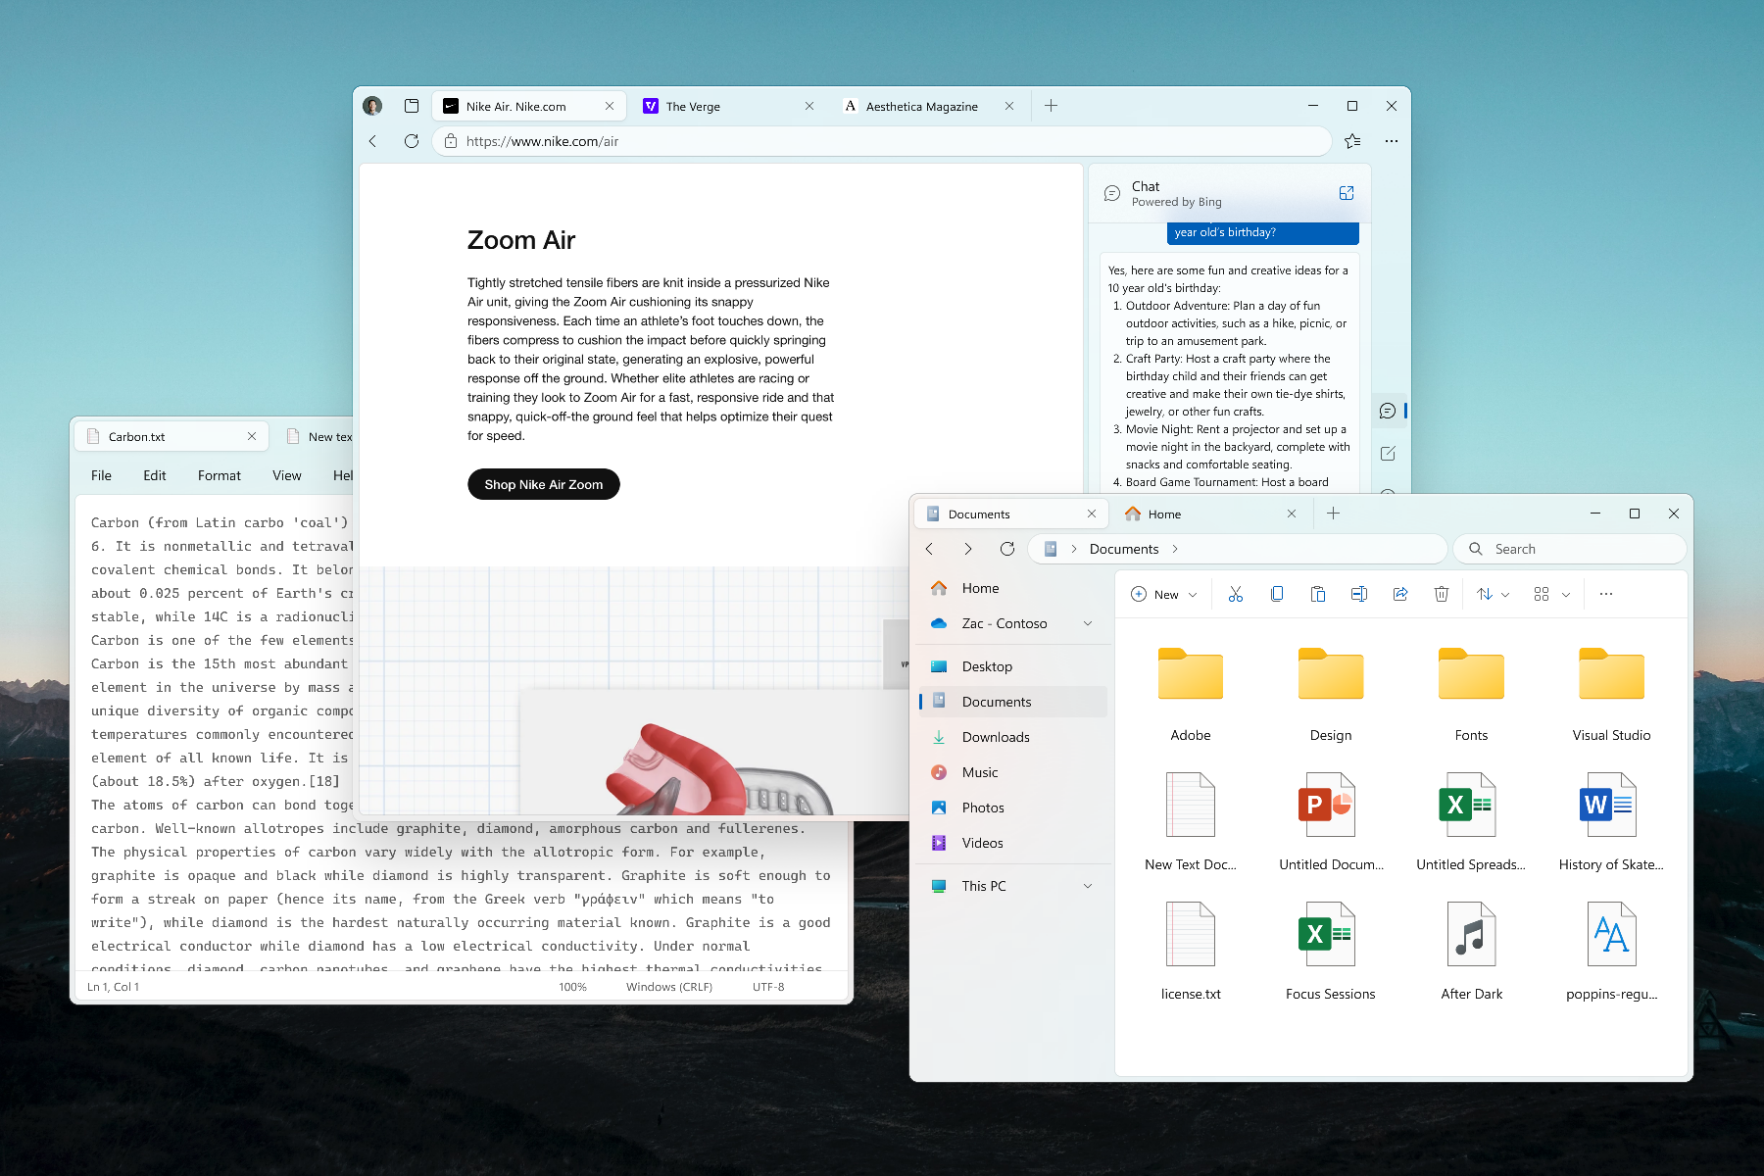
Task: Close the Nike Air browser tab
Action: (609, 106)
